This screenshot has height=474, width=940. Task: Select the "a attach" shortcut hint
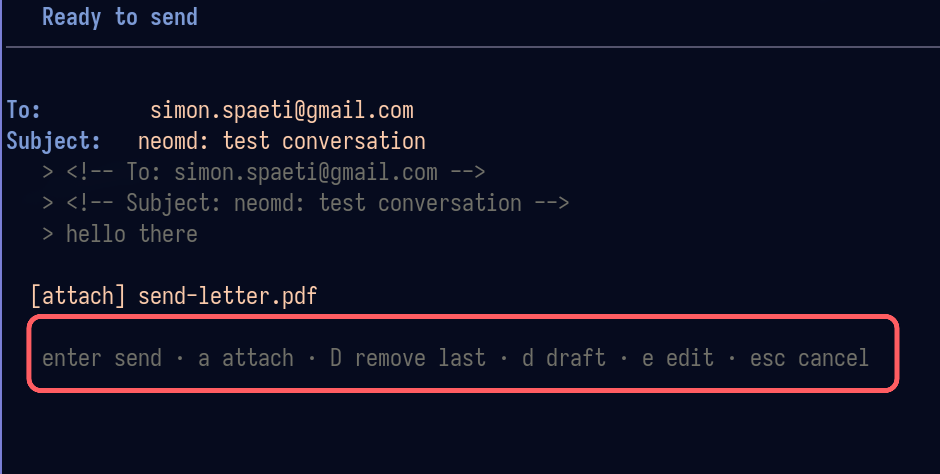coord(245,358)
